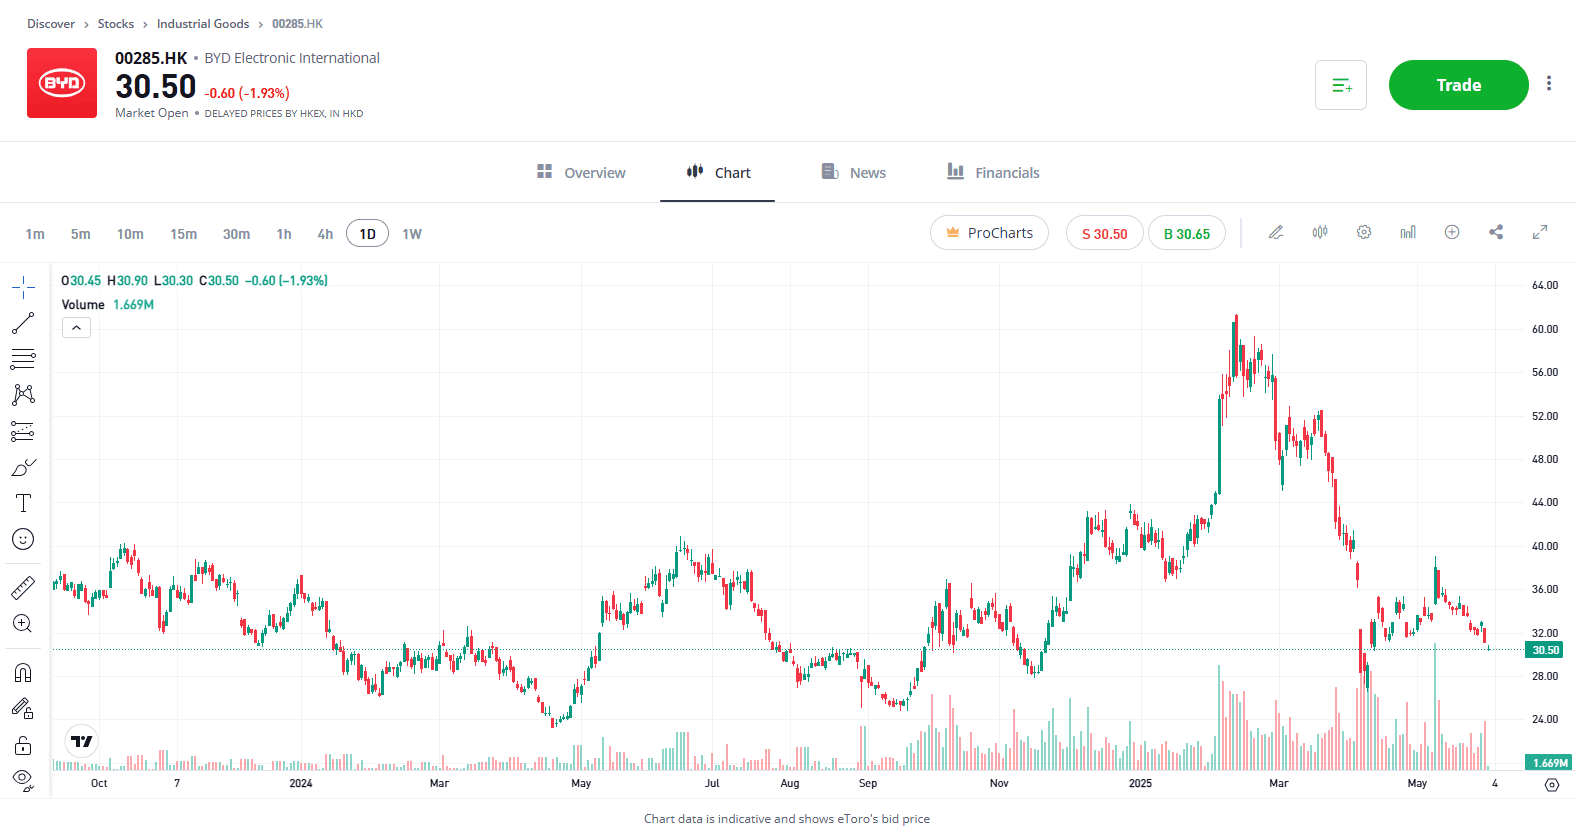This screenshot has height=833, width=1576.
Task: Toggle lock all drawing tools
Action: click(23, 745)
